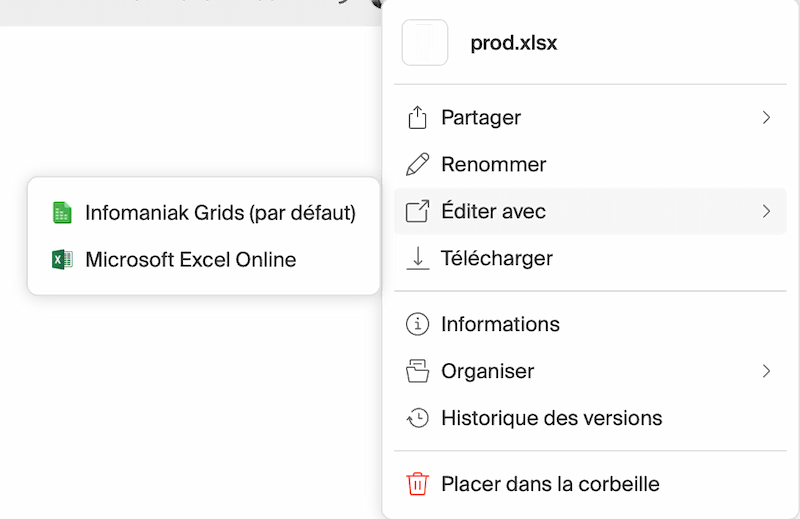Click the red trash bin icon

(417, 484)
